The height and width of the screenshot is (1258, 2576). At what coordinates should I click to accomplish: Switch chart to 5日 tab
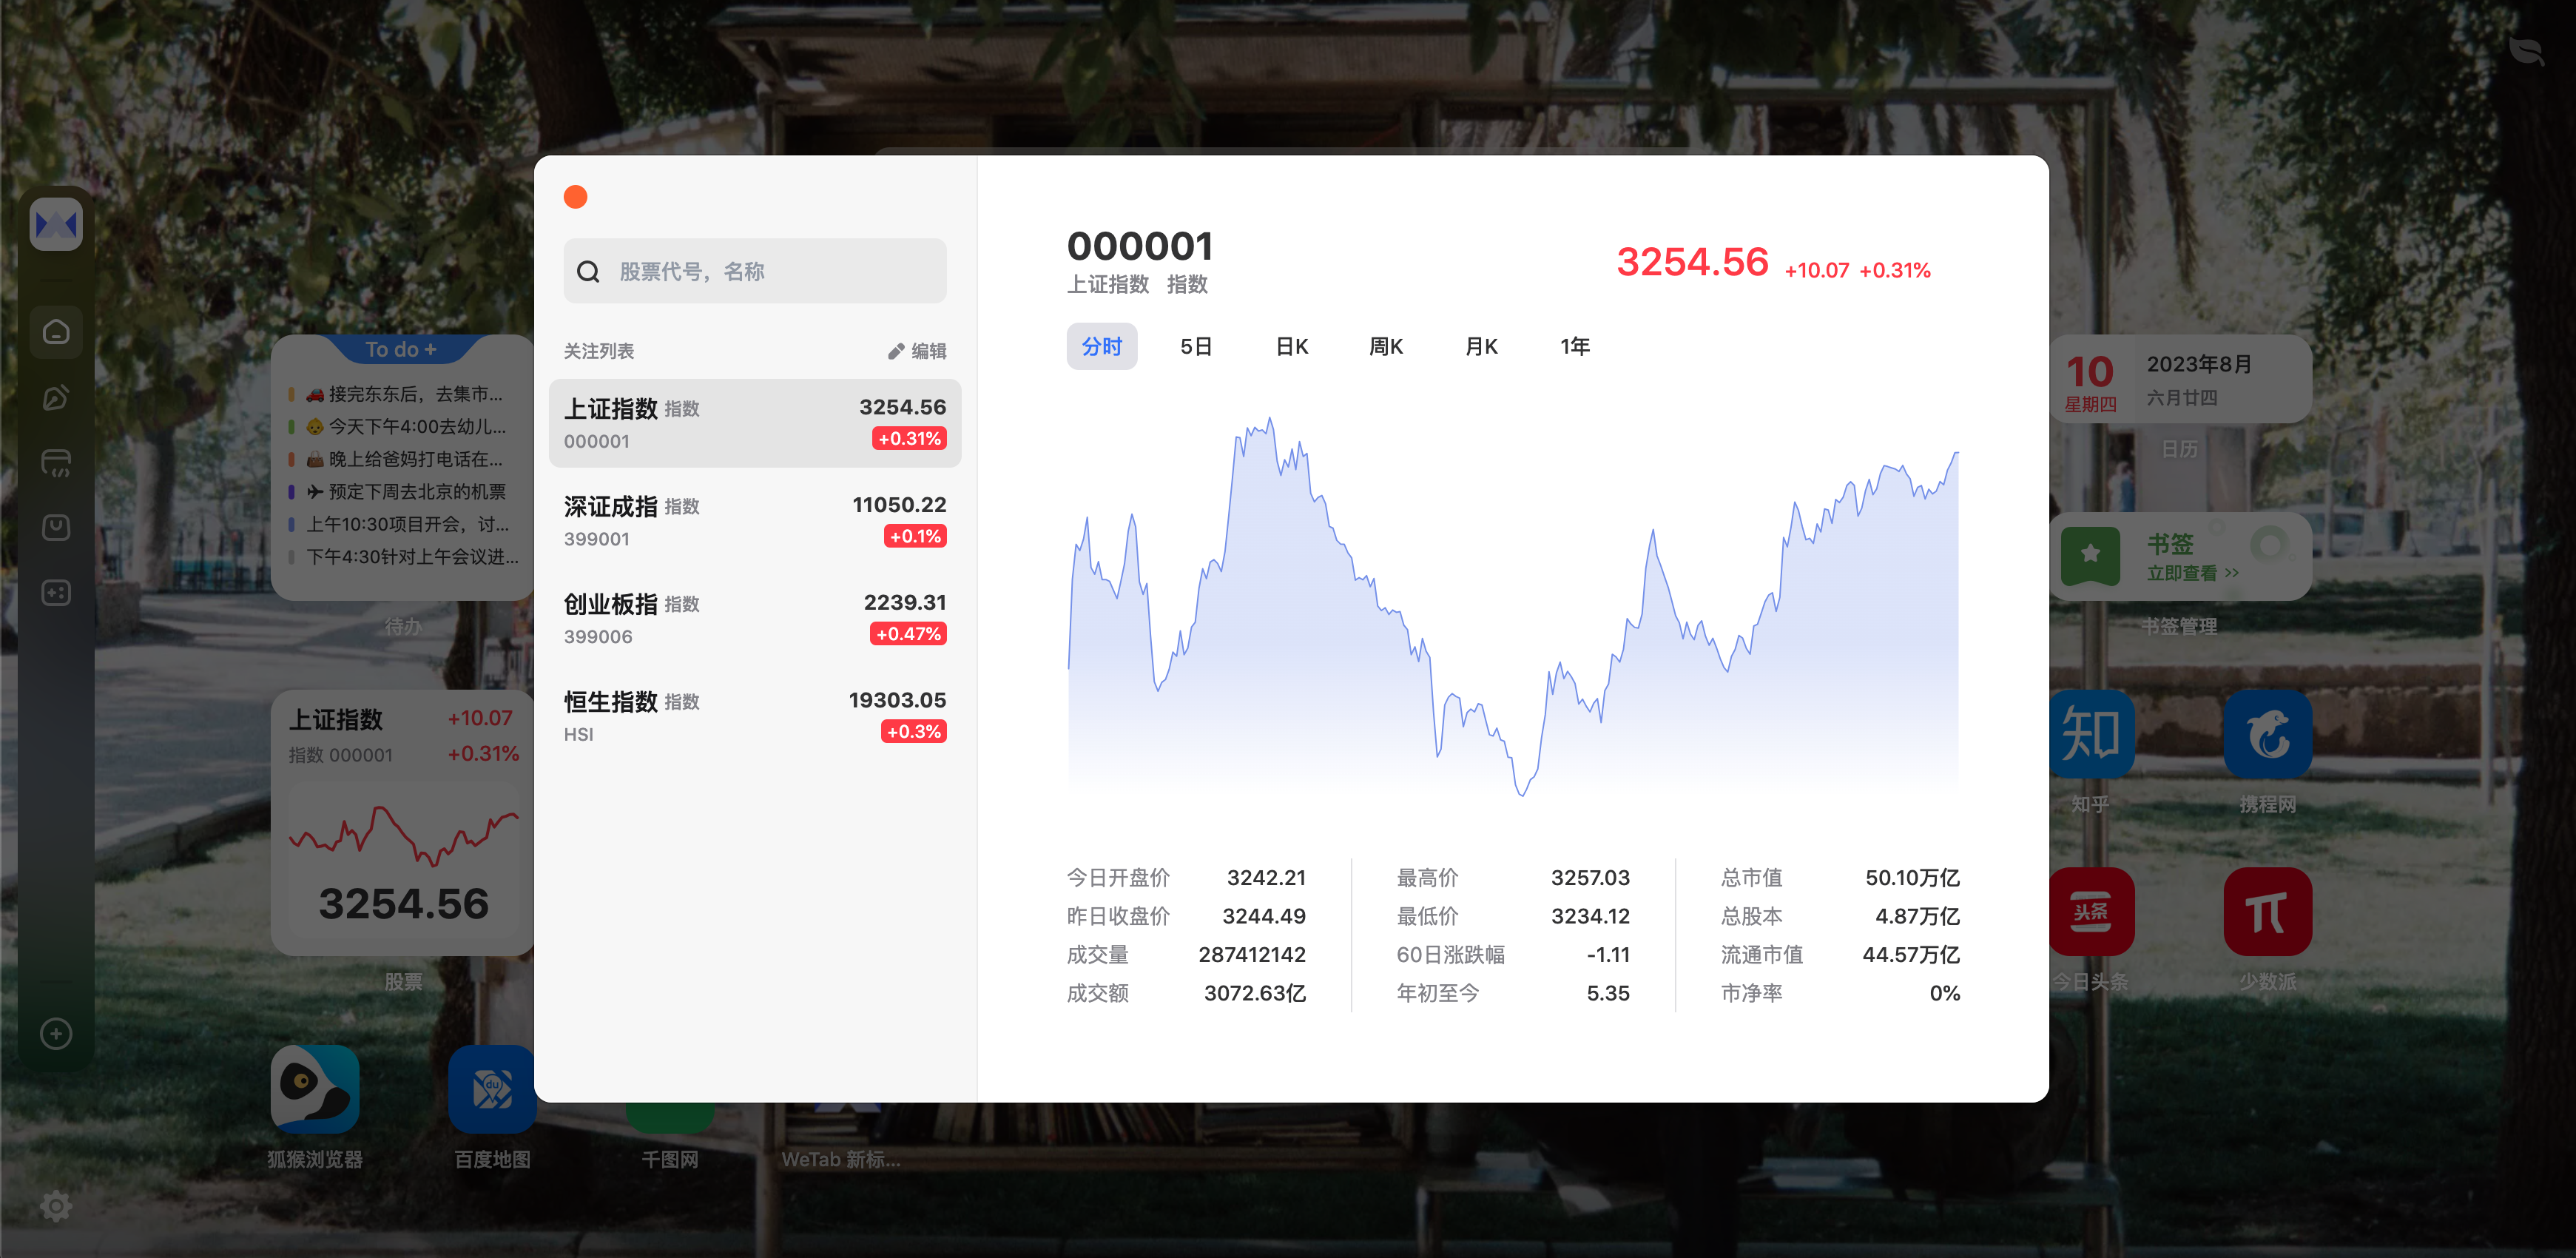pos(1196,347)
